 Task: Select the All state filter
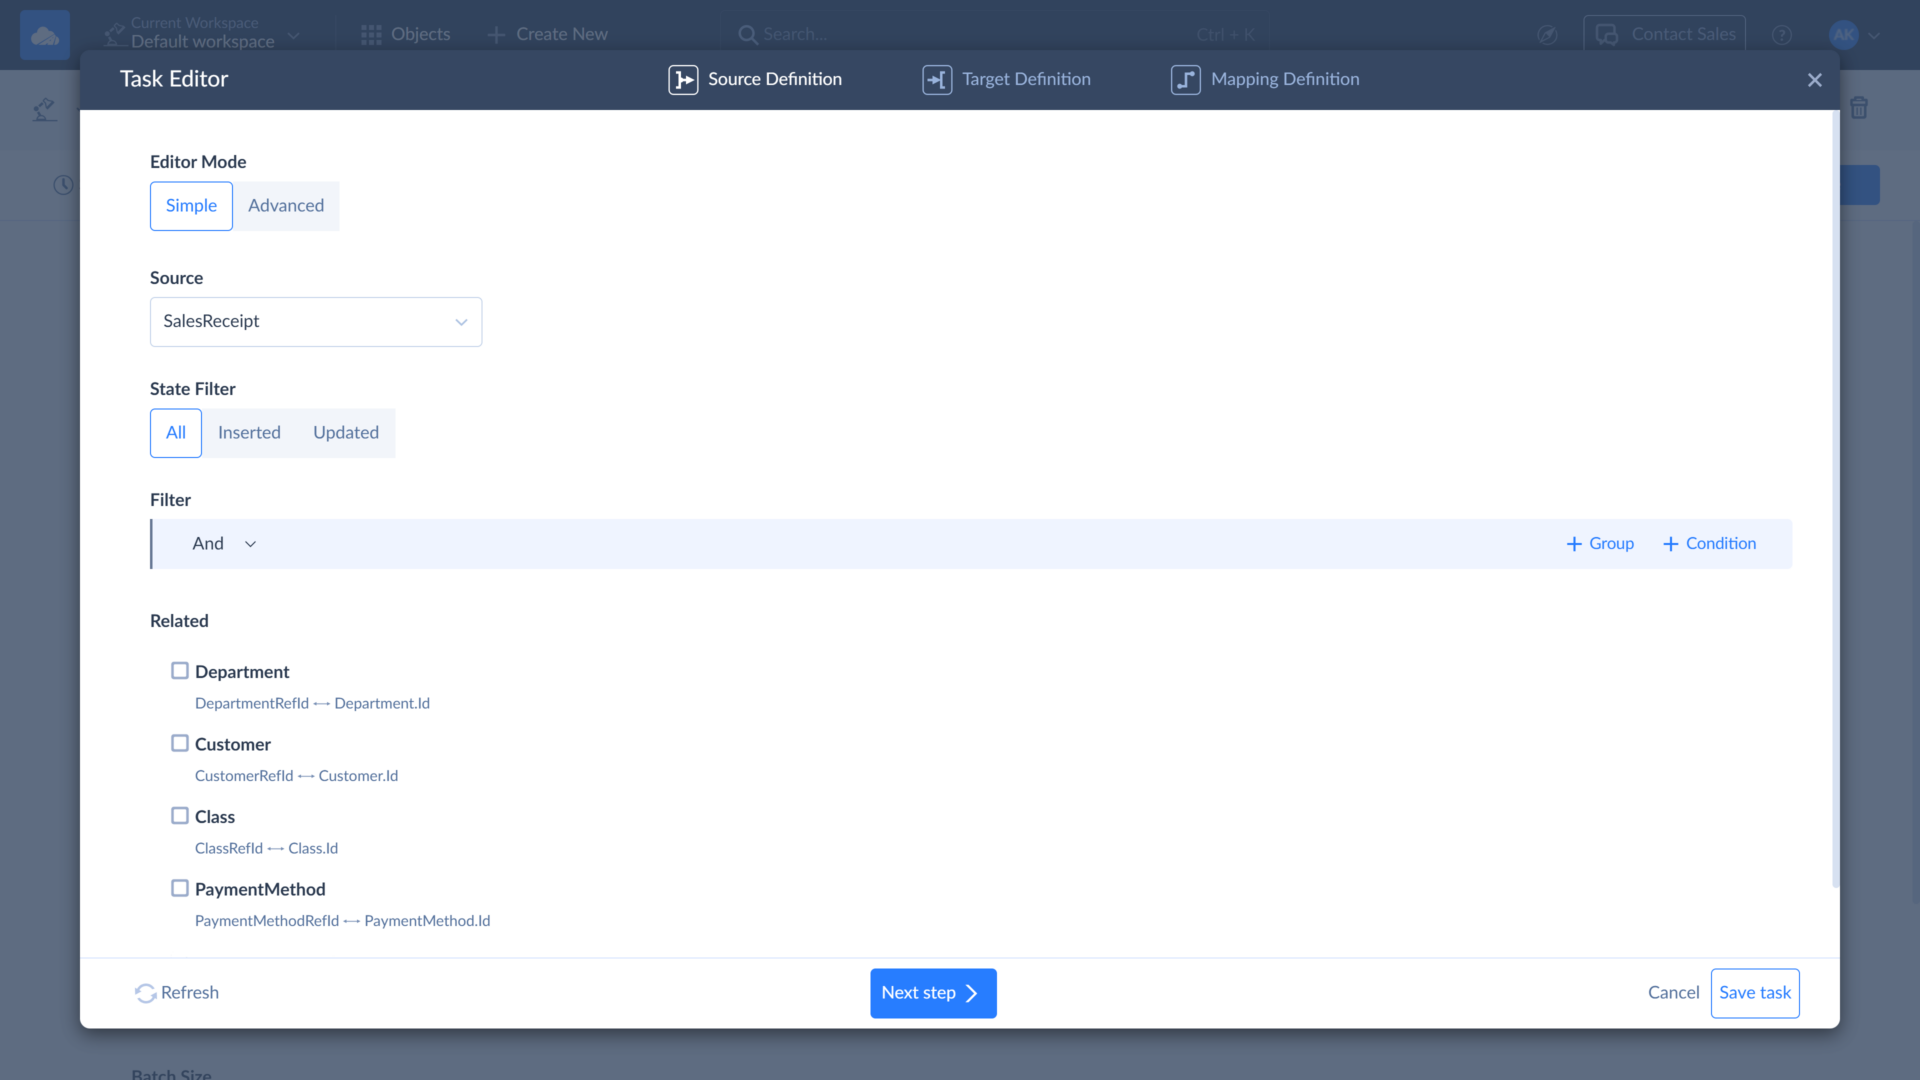[176, 433]
